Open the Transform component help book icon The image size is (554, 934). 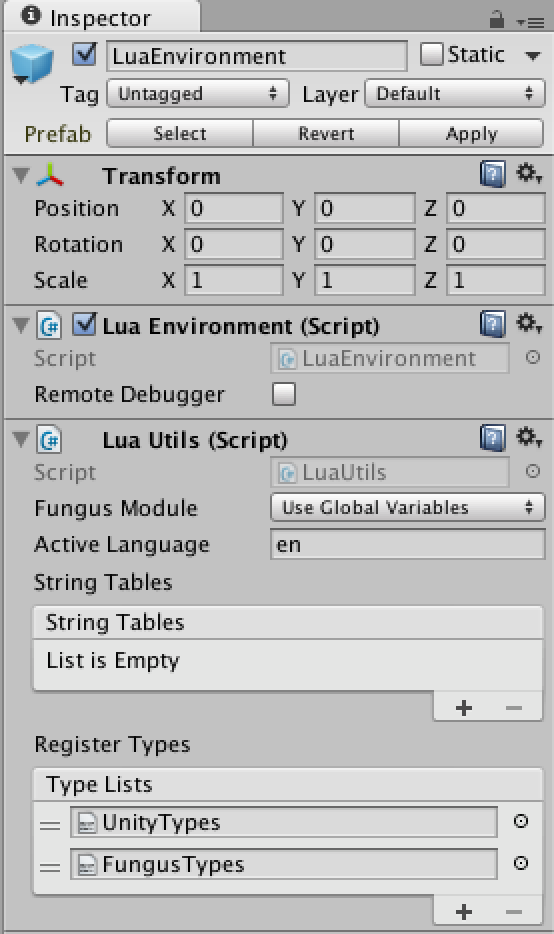492,175
